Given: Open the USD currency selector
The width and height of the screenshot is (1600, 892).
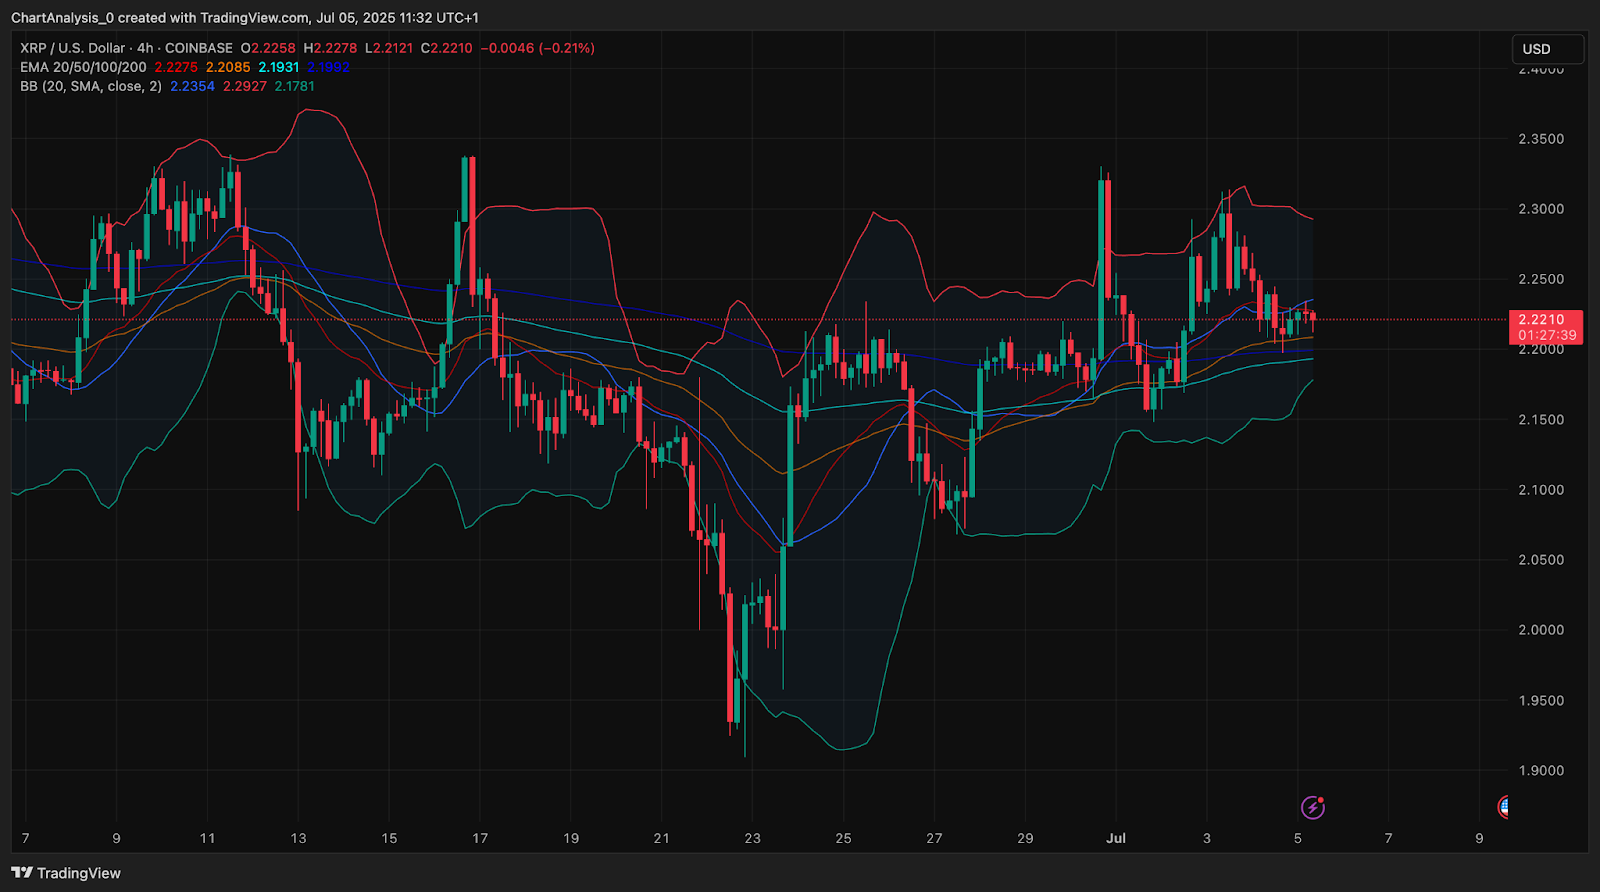Looking at the screenshot, I should 1547,49.
